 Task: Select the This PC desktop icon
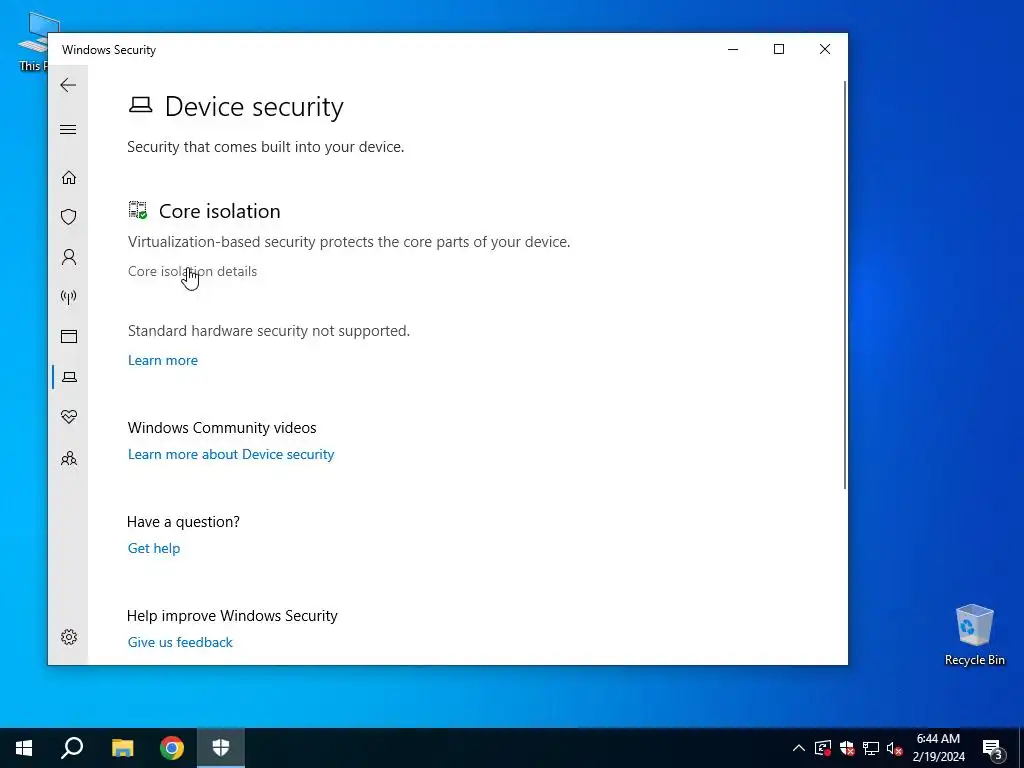31,42
